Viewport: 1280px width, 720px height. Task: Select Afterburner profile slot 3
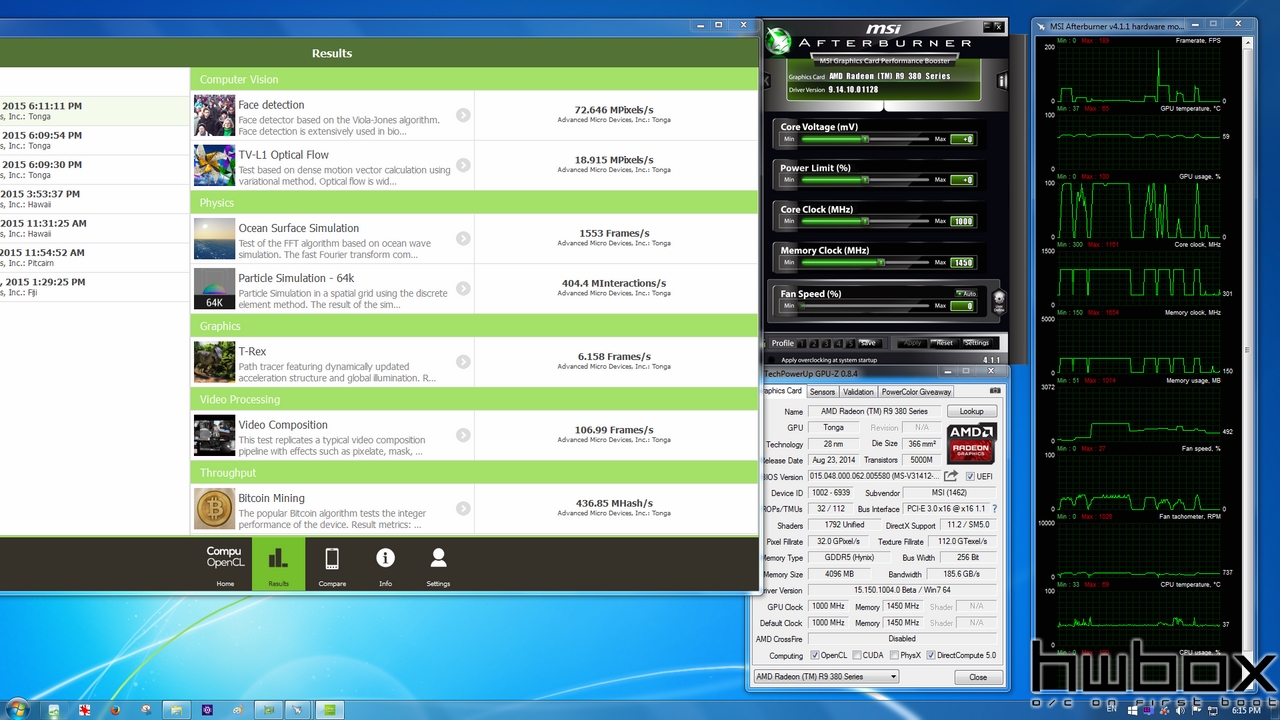pos(826,343)
